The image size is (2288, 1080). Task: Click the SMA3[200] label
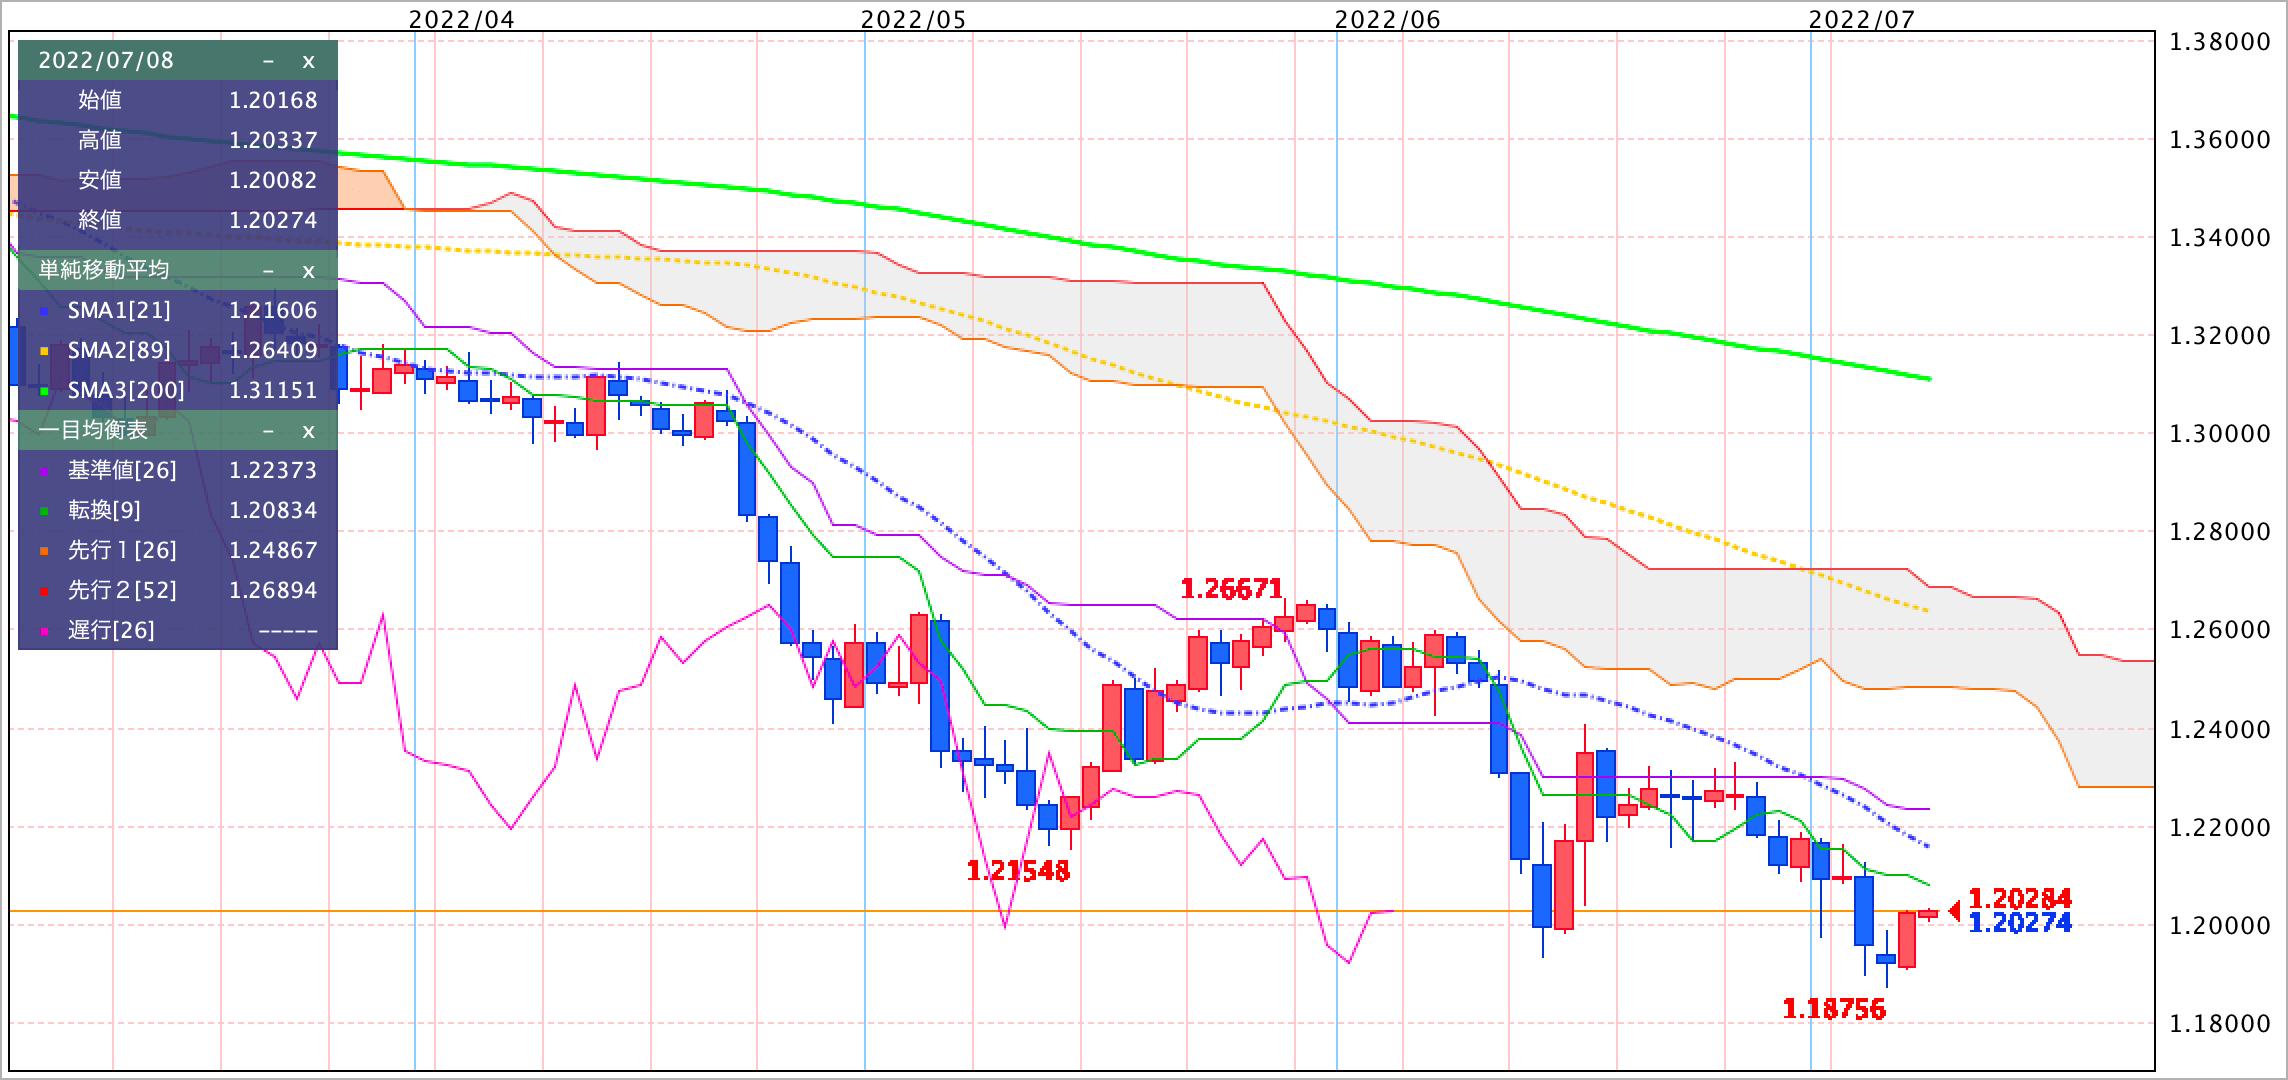[126, 391]
